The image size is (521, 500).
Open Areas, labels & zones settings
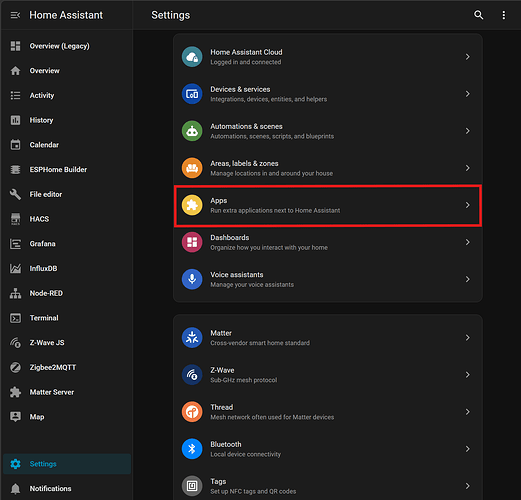click(328, 168)
